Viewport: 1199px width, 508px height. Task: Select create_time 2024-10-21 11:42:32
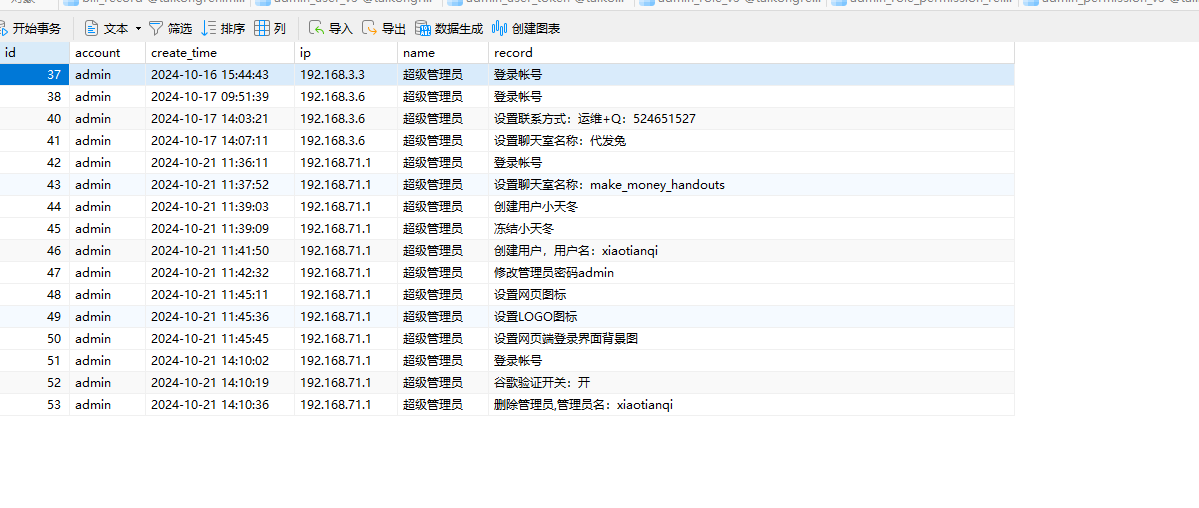coord(220,272)
